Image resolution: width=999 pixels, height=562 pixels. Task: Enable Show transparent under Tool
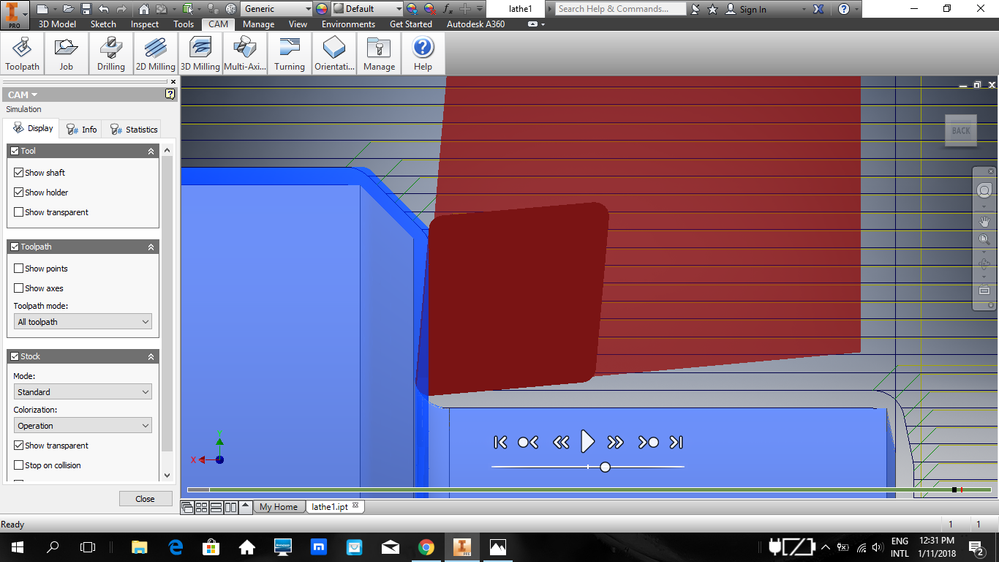click(18, 212)
